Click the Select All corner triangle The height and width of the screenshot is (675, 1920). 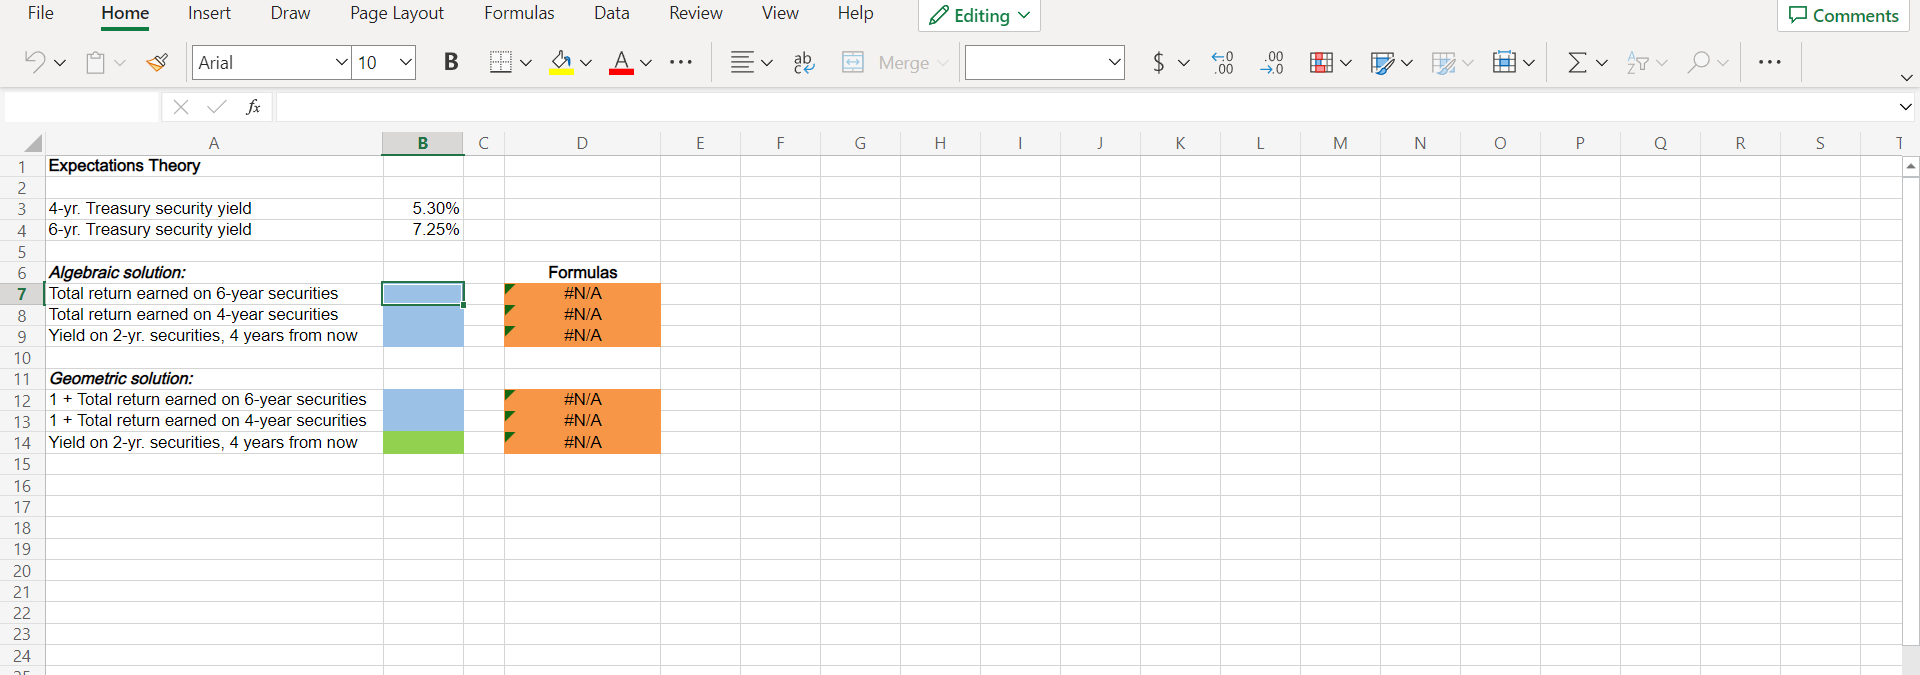33,143
